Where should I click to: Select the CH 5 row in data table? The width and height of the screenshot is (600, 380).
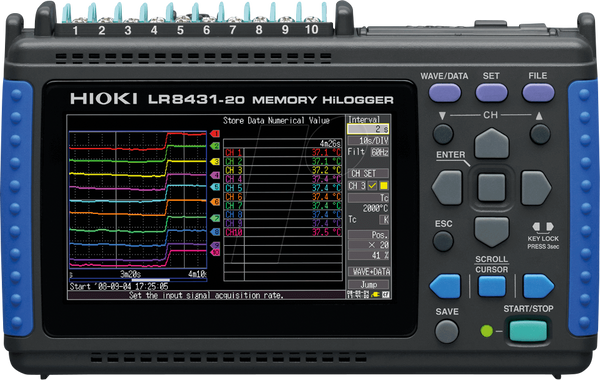282,188
